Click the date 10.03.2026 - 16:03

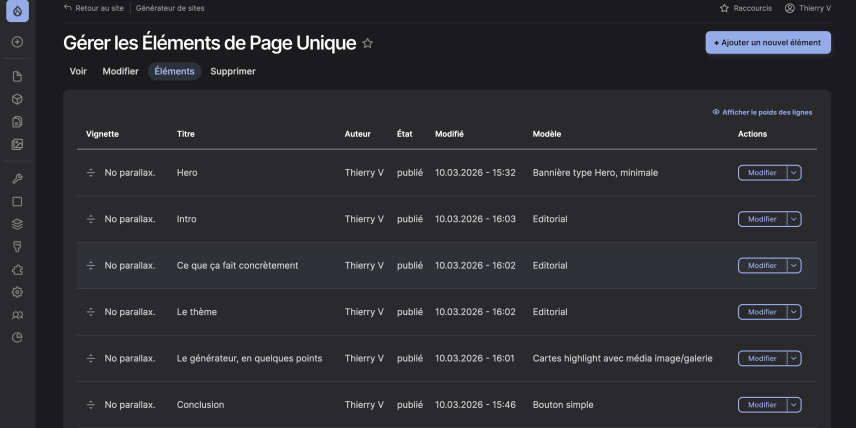click(x=475, y=219)
